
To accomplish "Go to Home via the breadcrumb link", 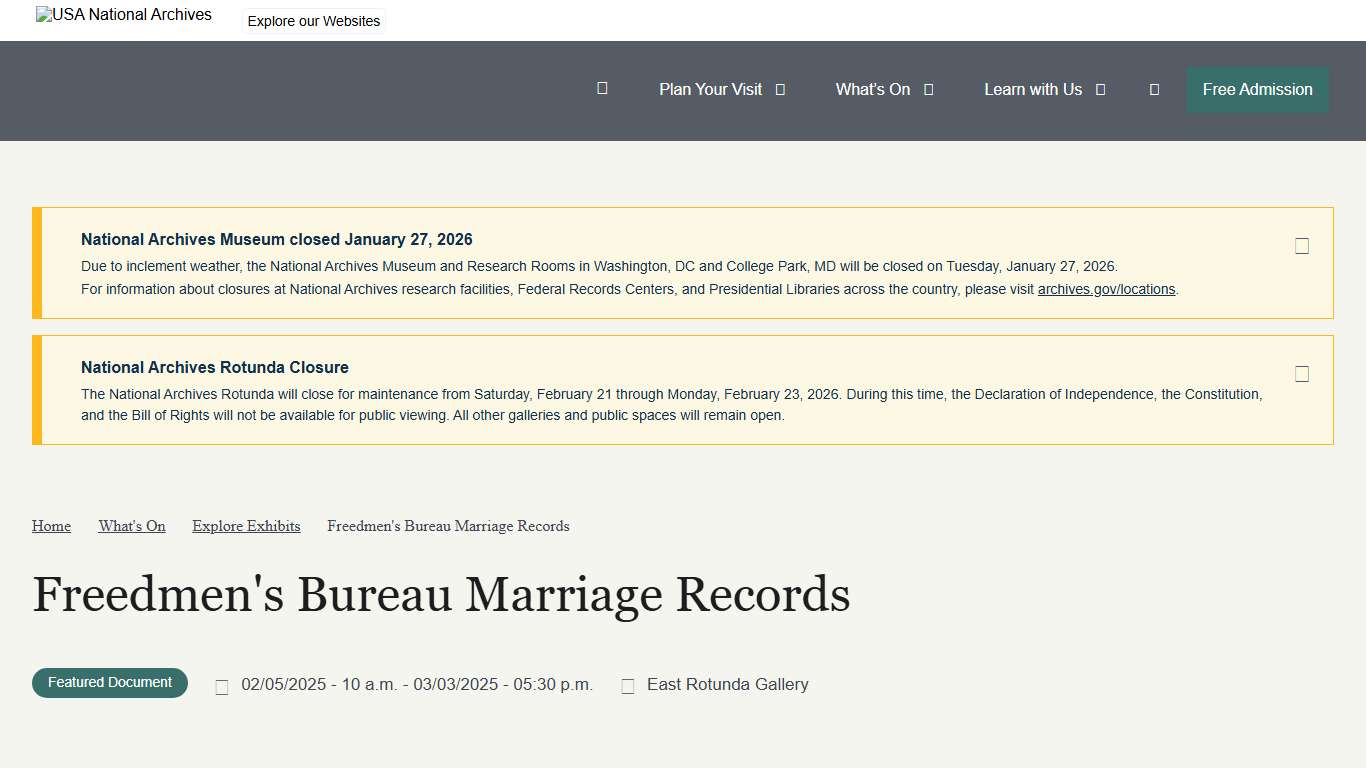I will 51,525.
